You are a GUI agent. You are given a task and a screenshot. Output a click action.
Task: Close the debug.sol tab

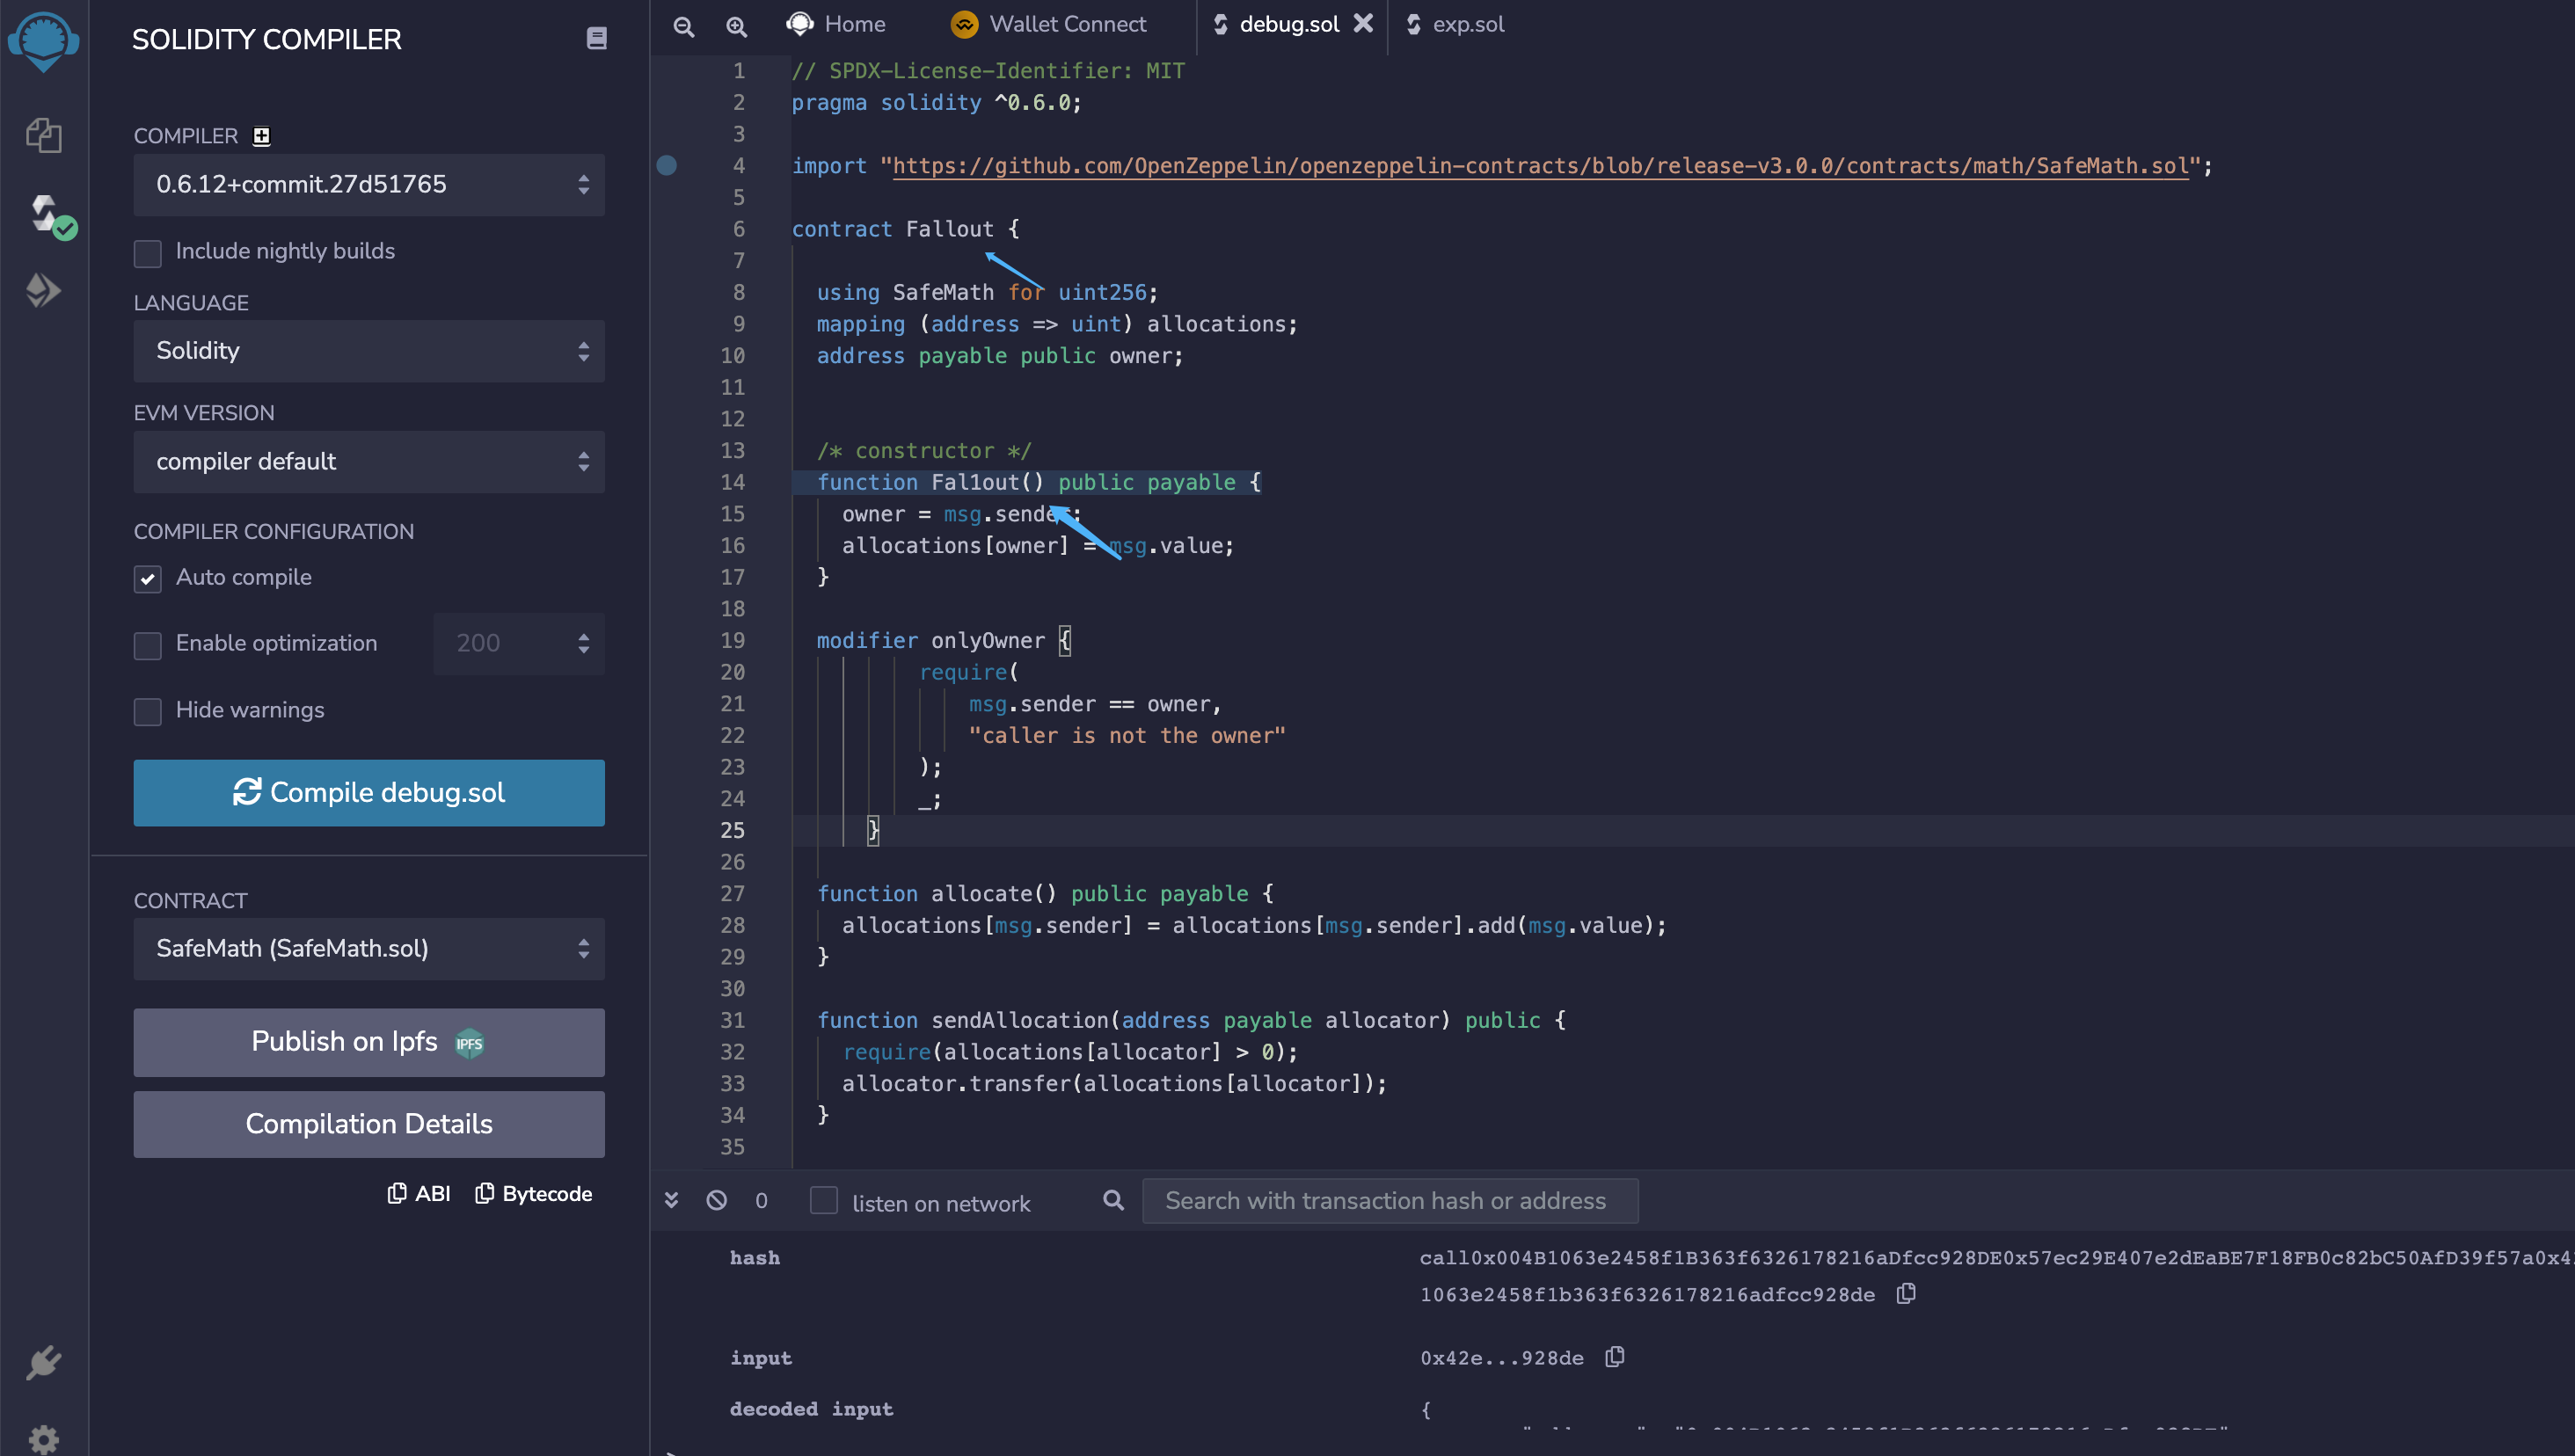pos(1362,24)
